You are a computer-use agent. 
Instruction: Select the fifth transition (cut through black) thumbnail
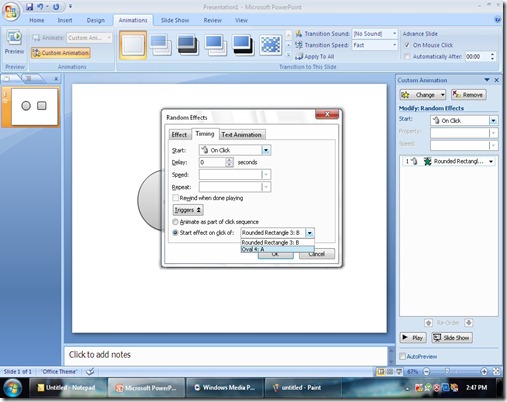(243, 45)
